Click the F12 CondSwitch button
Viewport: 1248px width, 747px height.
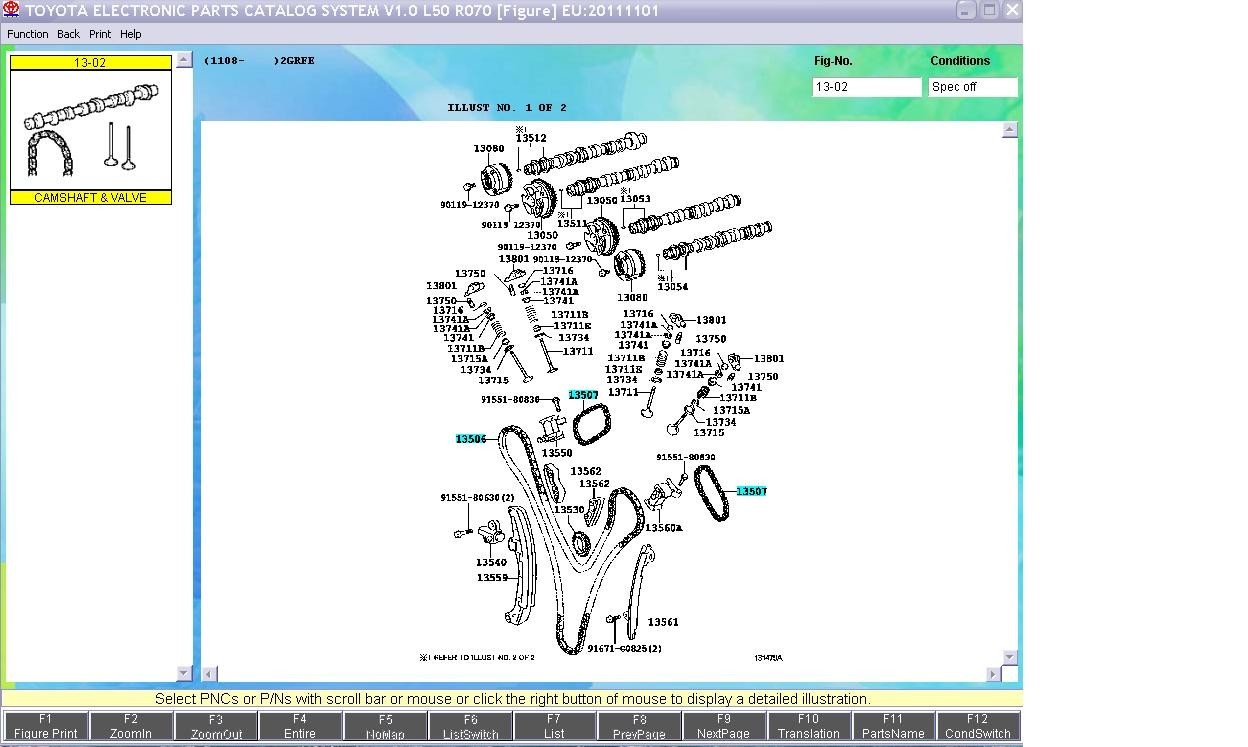click(x=977, y=726)
